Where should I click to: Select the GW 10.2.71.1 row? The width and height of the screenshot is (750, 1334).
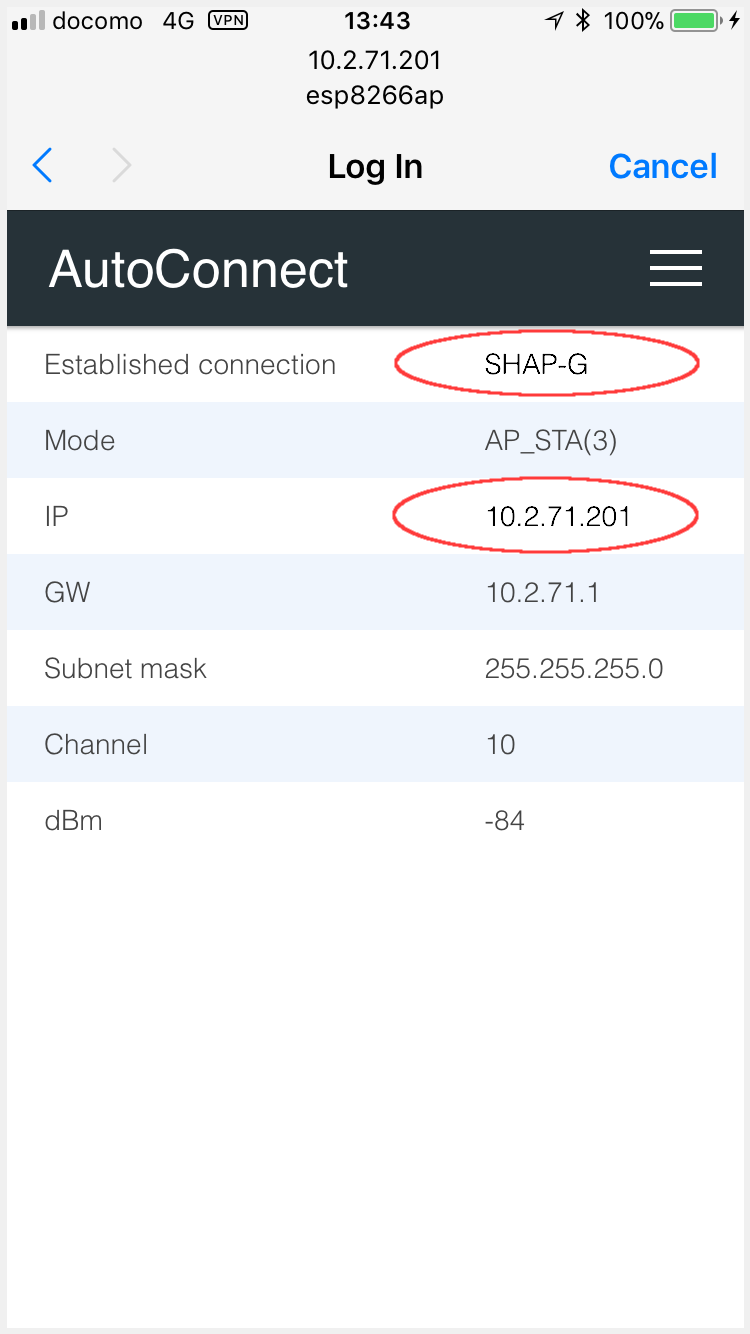click(375, 592)
